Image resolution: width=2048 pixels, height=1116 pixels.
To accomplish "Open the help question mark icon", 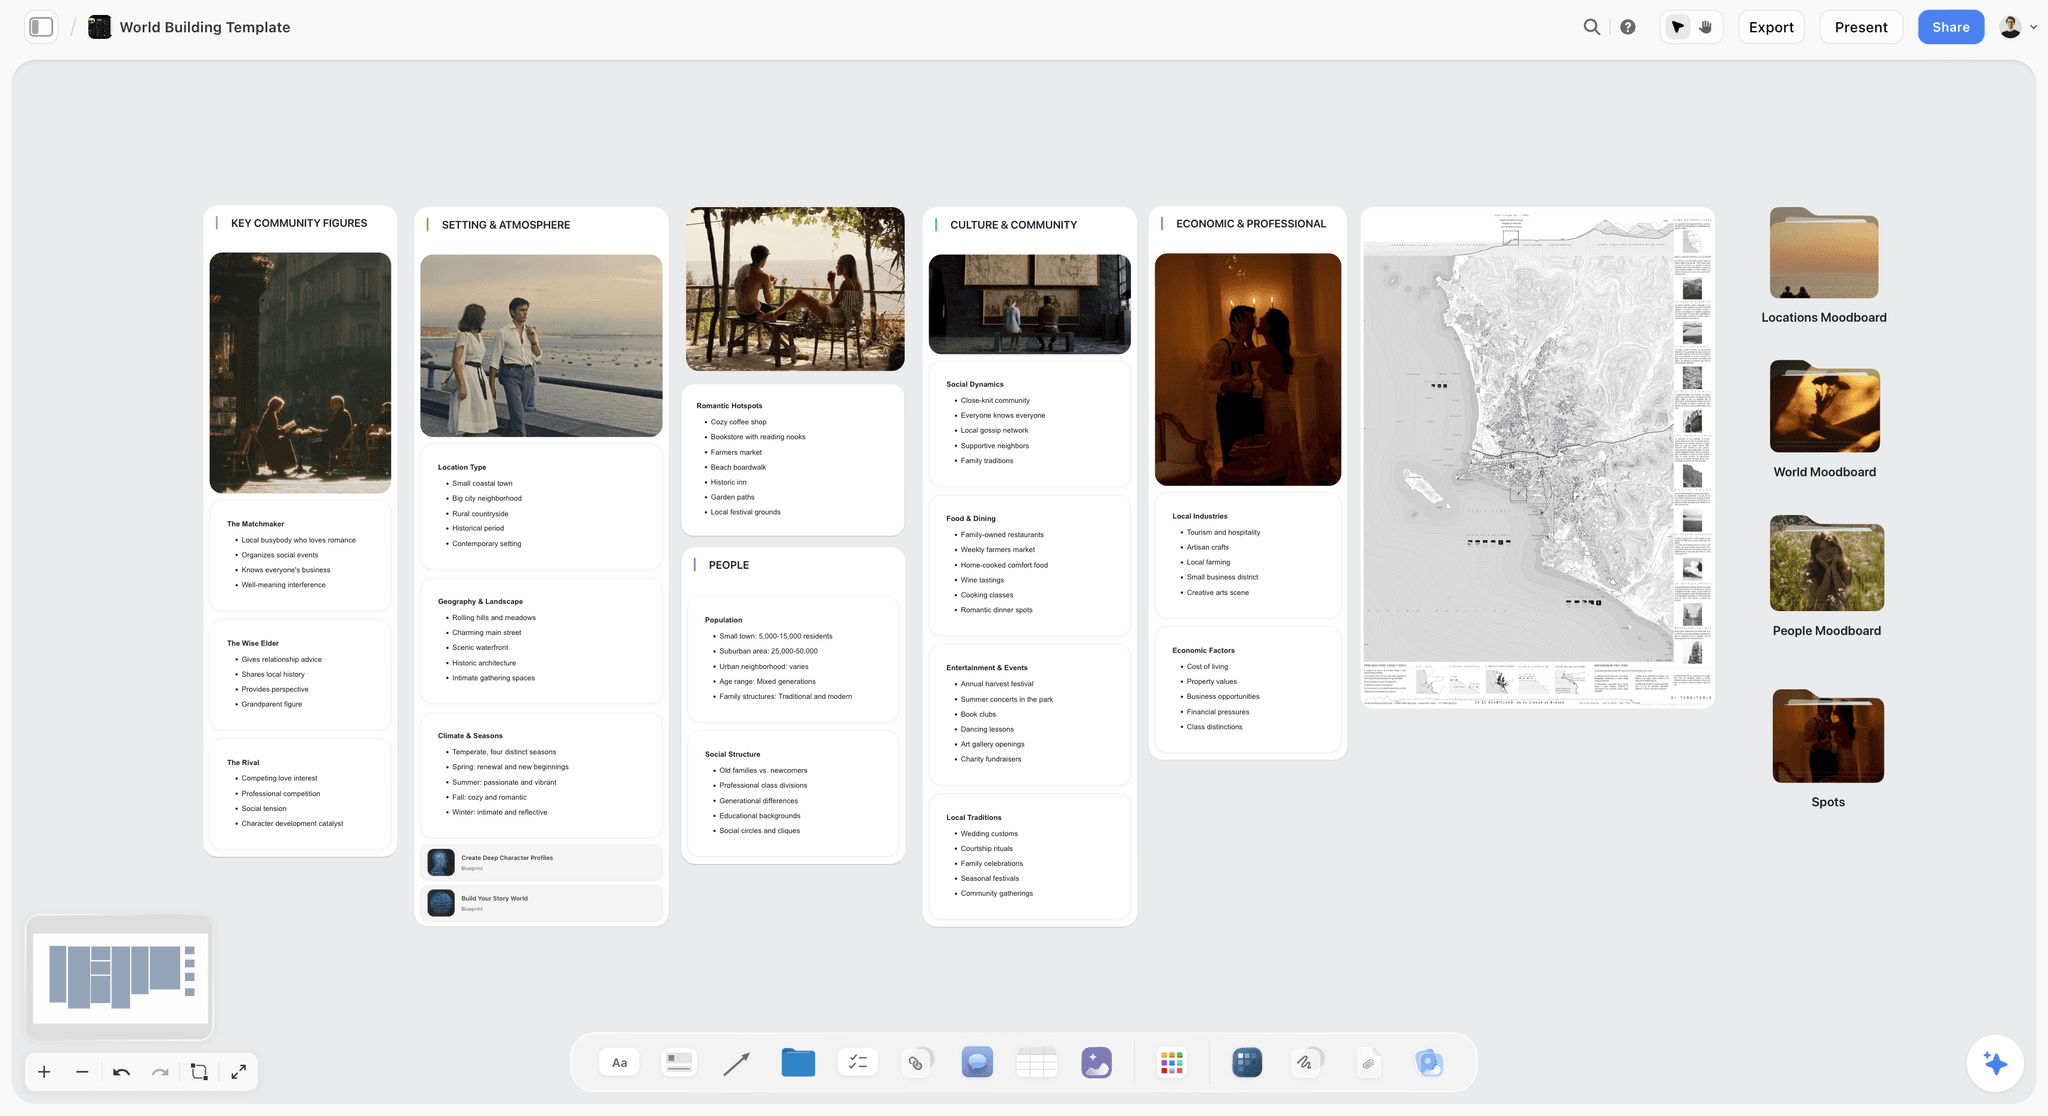I will pos(1628,27).
